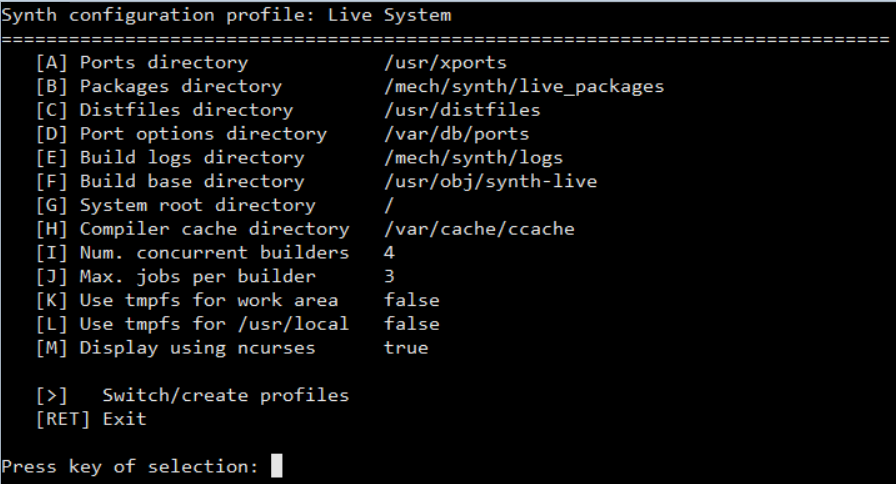Choose the [D] Port options directory entry

coord(180,134)
